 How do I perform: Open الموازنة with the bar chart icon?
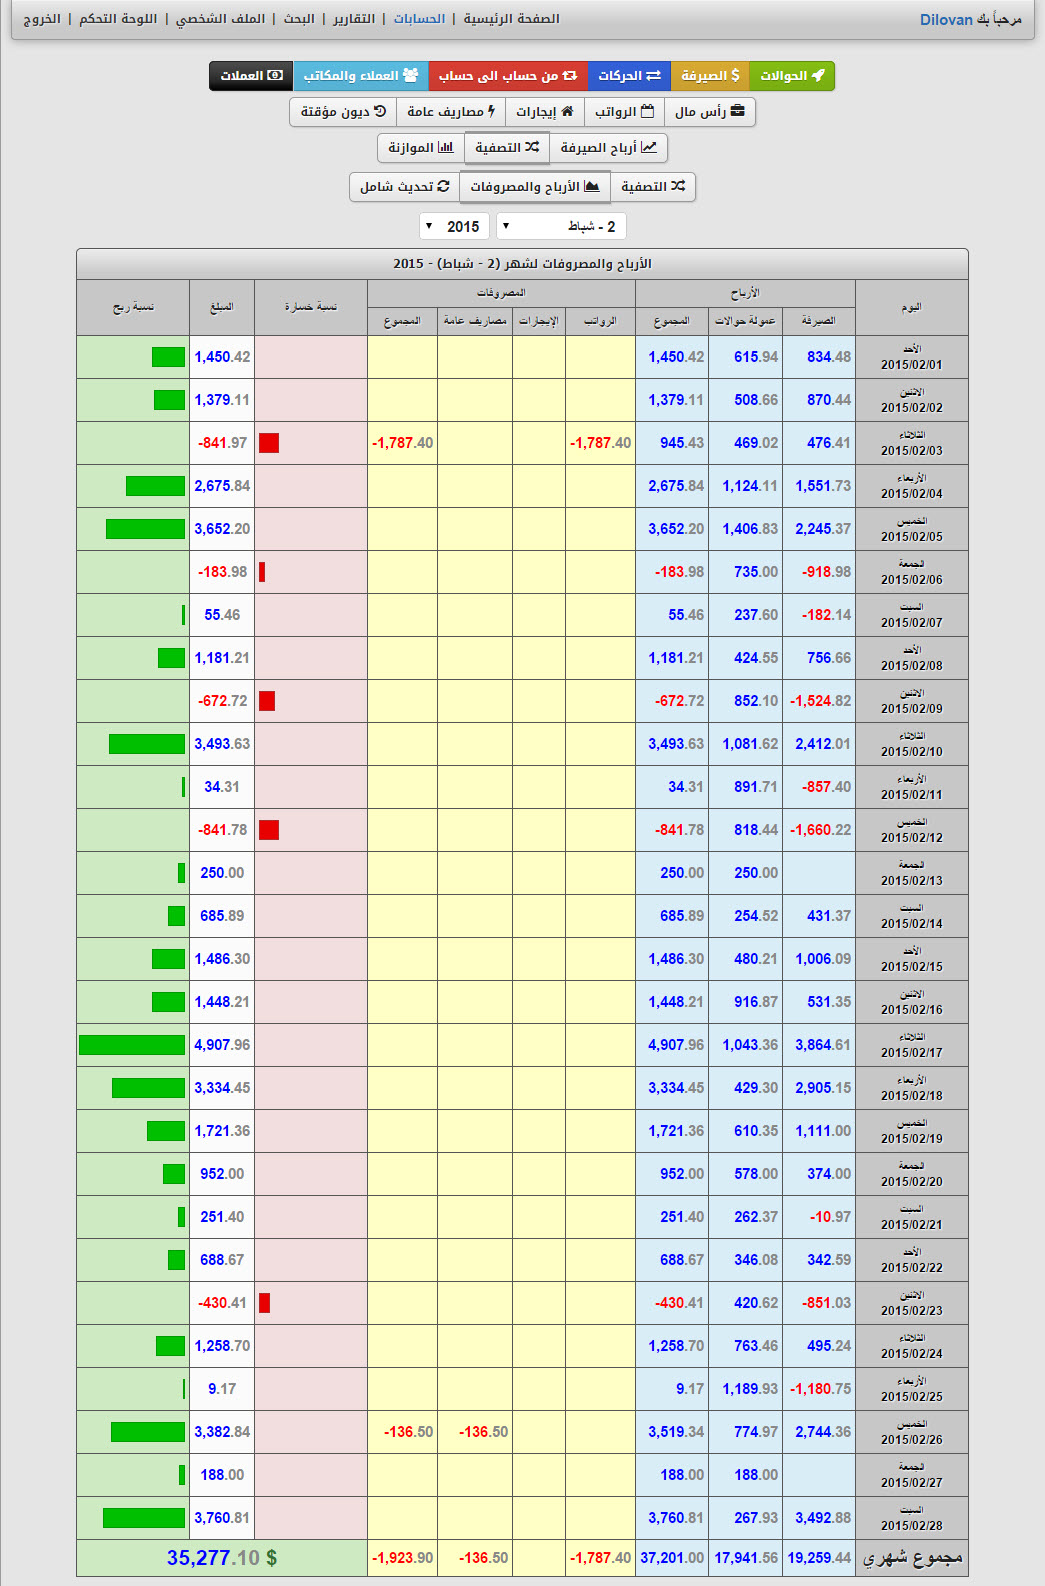pos(421,148)
